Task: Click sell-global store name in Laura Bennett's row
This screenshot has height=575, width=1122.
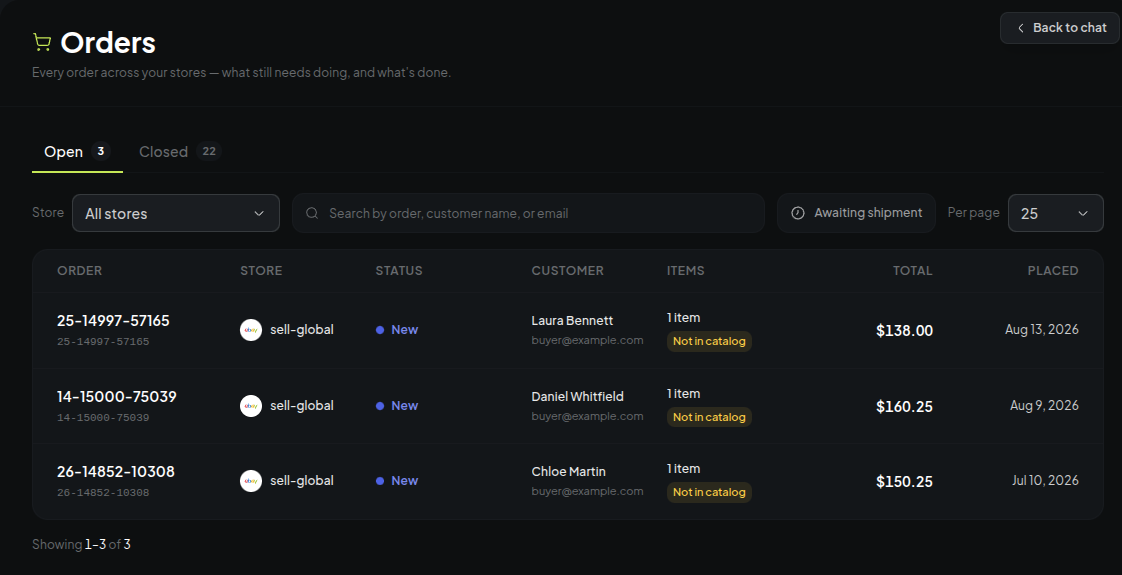Action: click(x=302, y=330)
